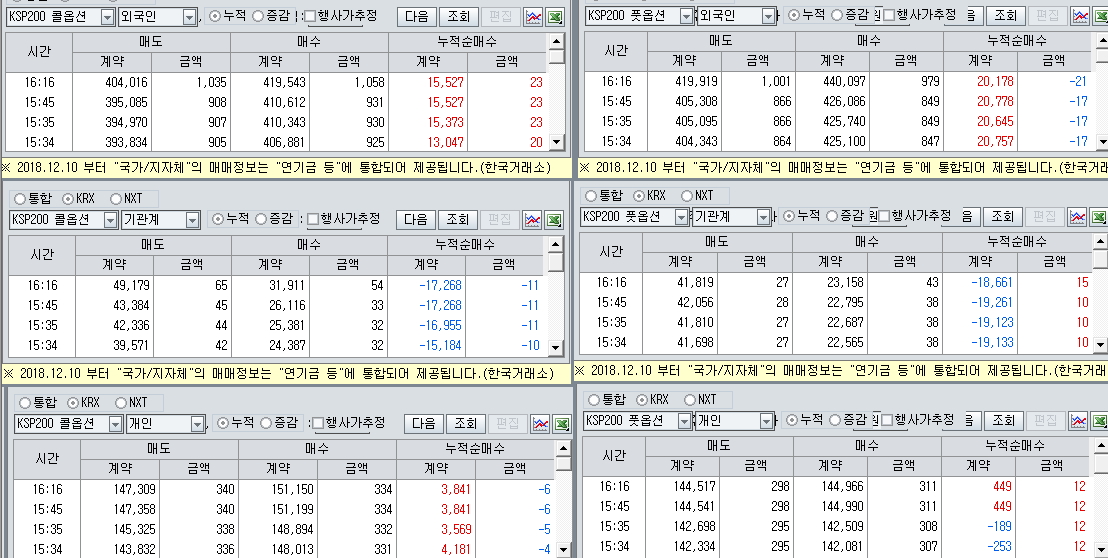Image resolution: width=1108 pixels, height=558 pixels.
Task: Open 외국인 investor dropdown in put option panel
Action: 767,15
